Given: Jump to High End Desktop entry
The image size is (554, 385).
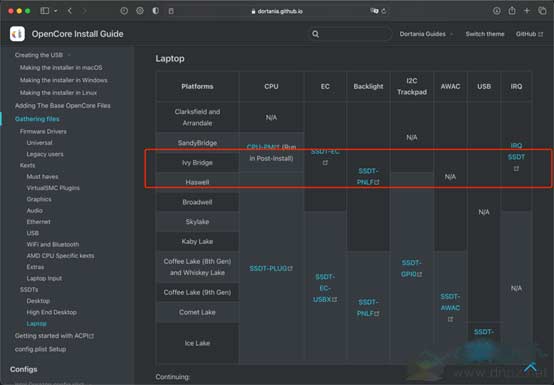Looking at the screenshot, I should coord(52,312).
